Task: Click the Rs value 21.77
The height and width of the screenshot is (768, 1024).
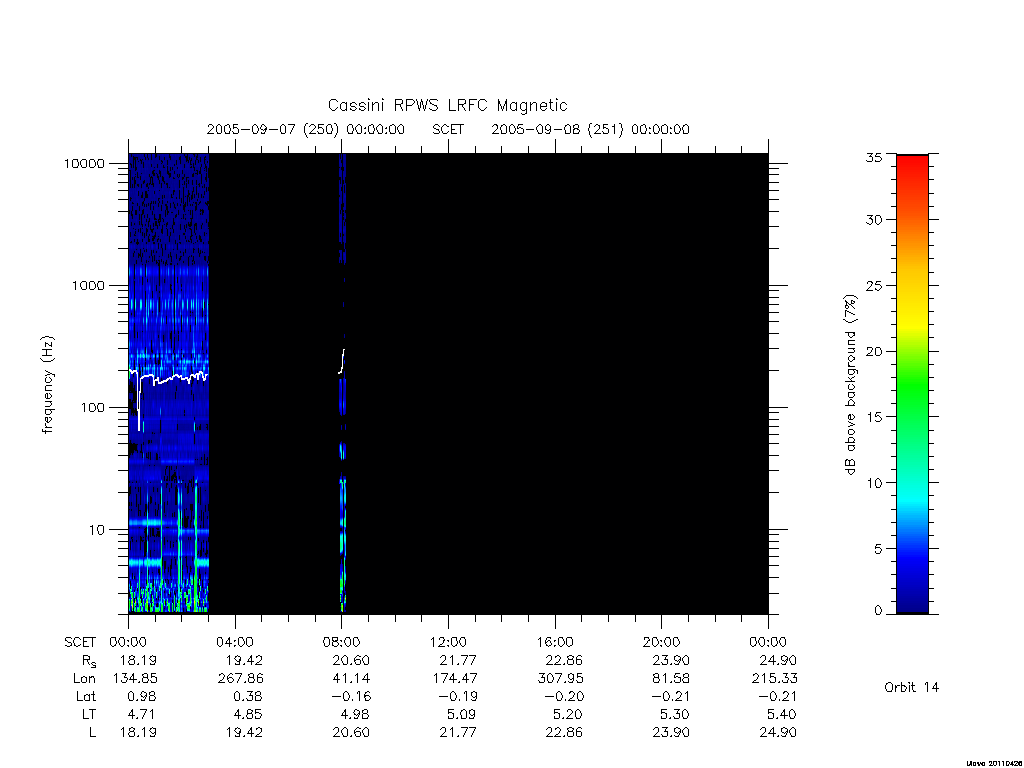Action: 458,660
